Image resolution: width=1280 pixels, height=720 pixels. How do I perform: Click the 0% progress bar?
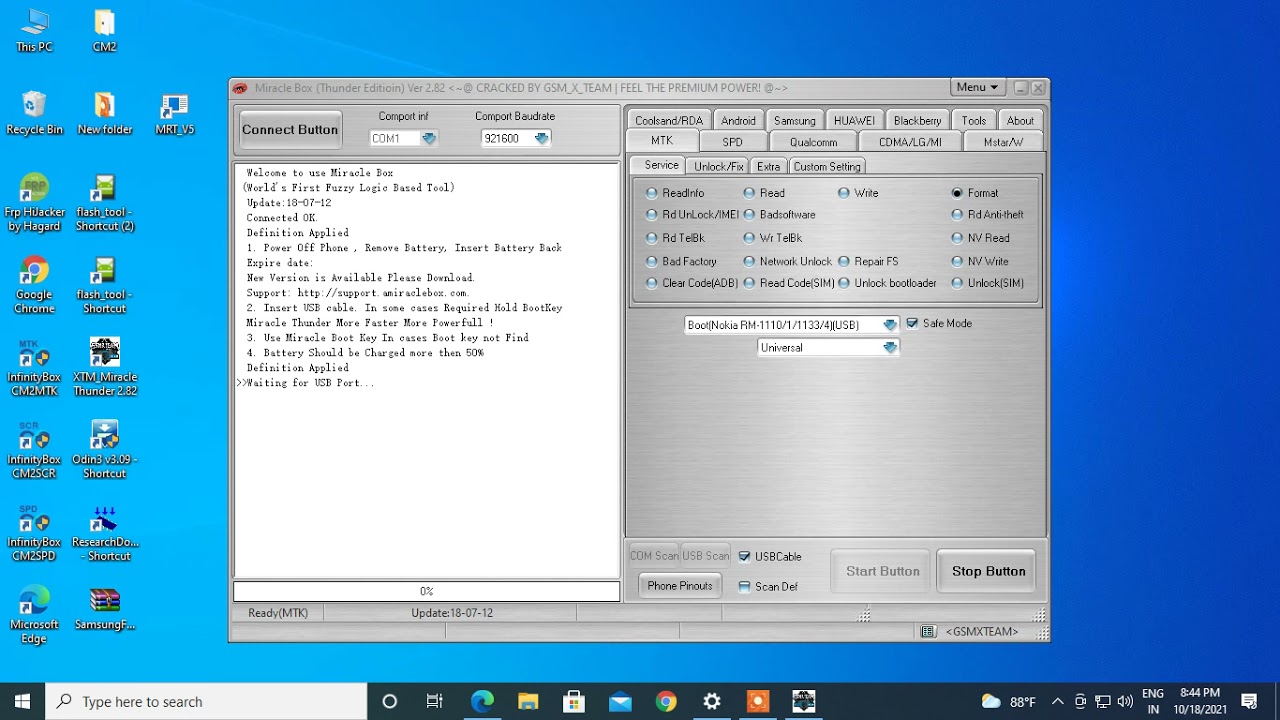click(427, 592)
